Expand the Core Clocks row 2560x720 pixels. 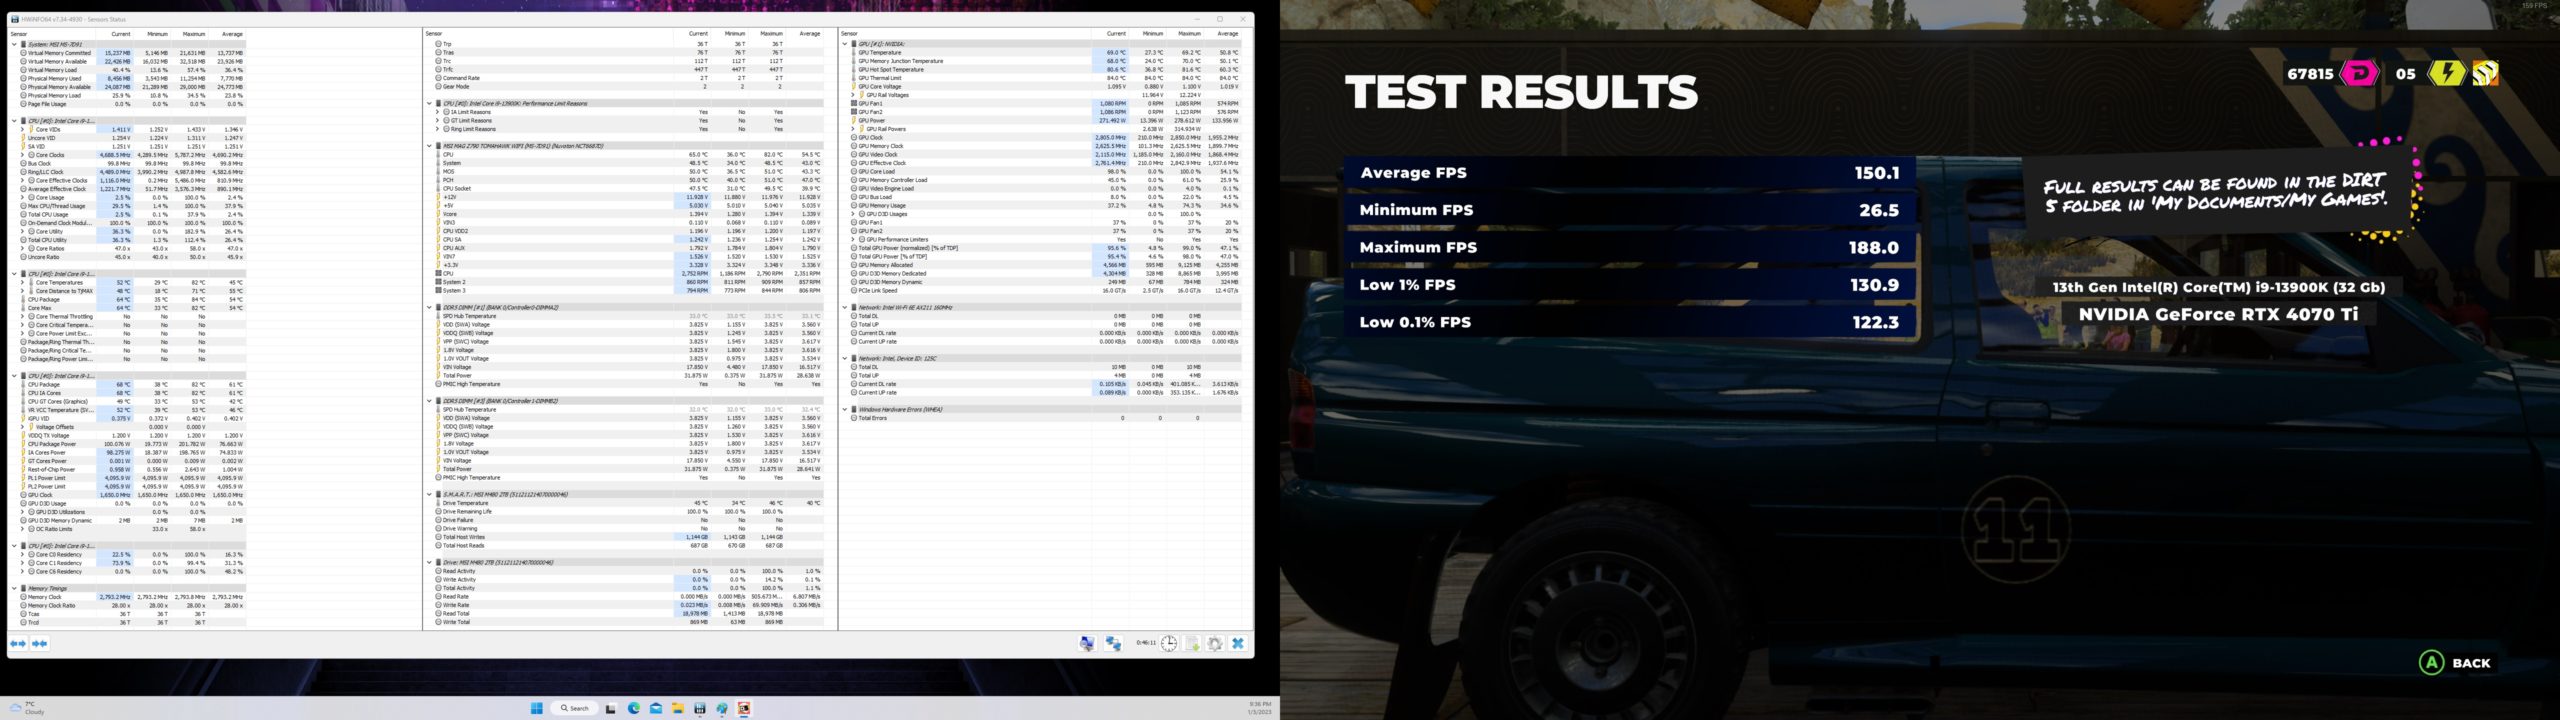[22, 155]
